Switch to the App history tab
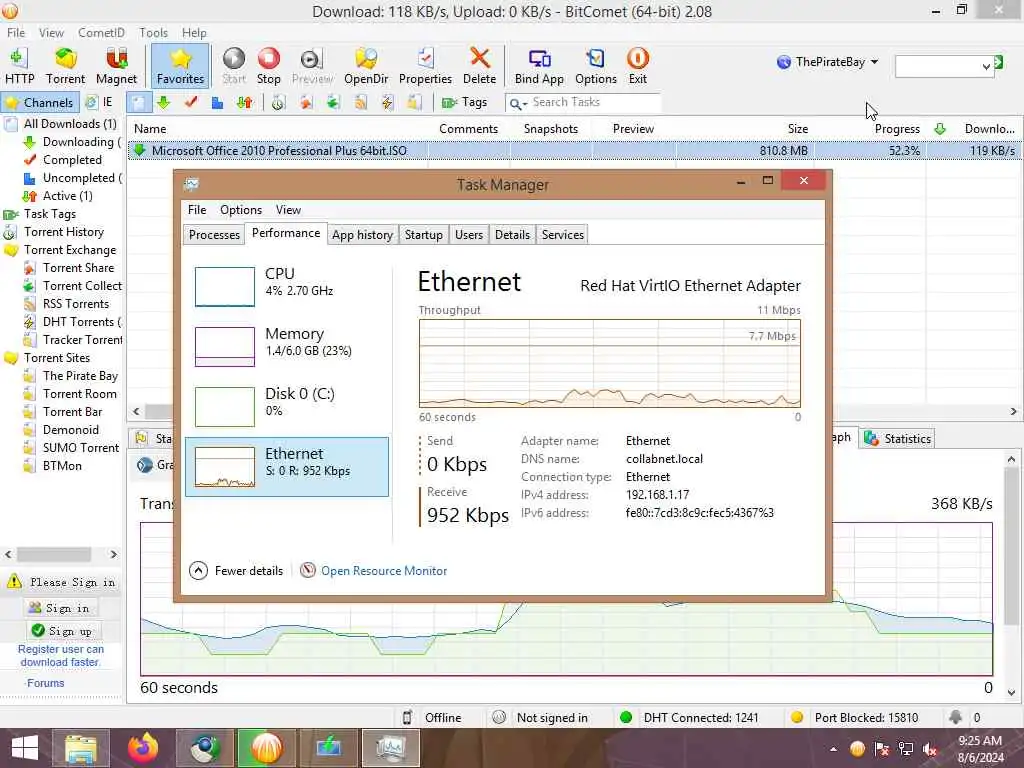Screen dimensions: 1024x768 click(362, 235)
